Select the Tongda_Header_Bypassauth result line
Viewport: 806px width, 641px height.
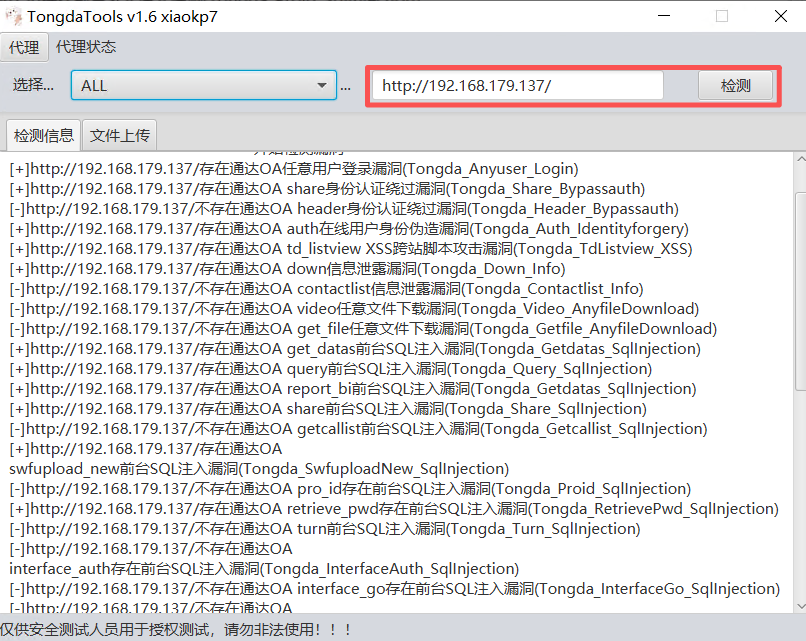[x=344, y=209]
